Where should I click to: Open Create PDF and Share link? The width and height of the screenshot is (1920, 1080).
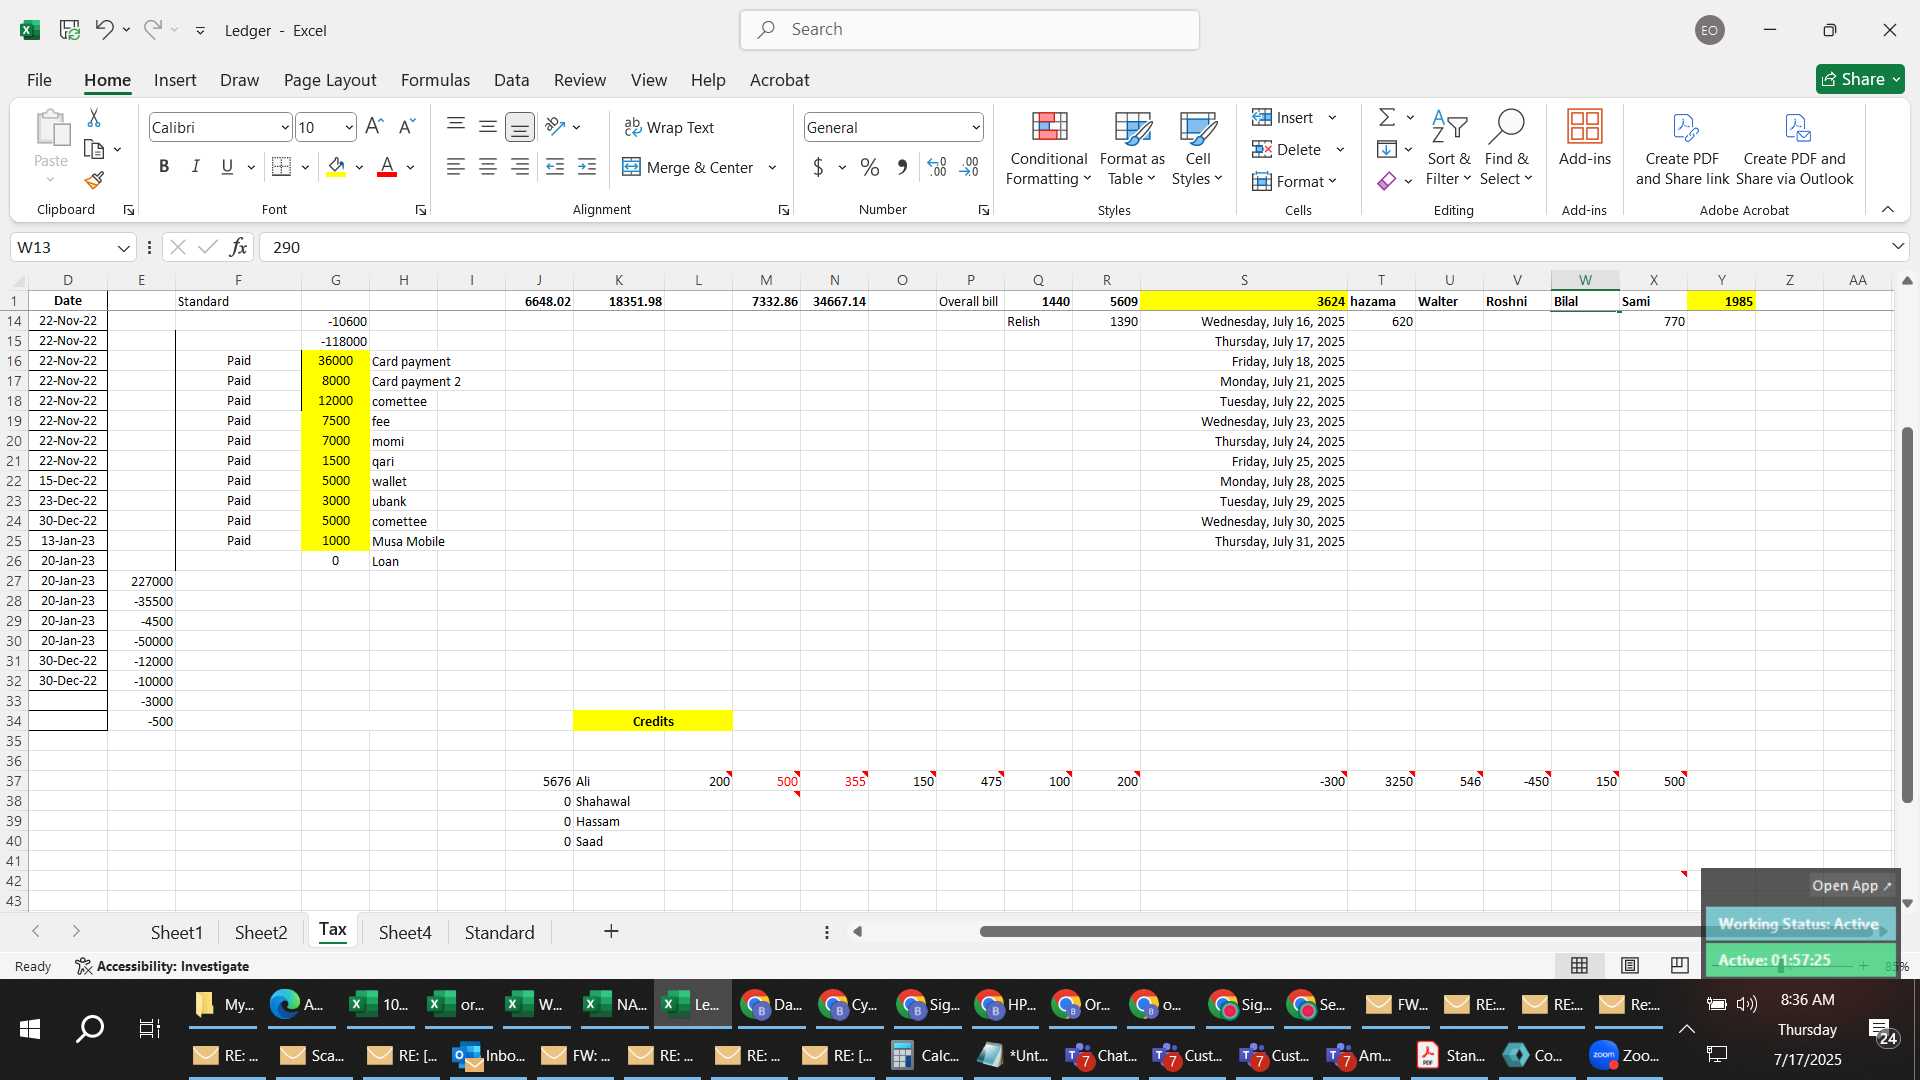pyautogui.click(x=1682, y=148)
